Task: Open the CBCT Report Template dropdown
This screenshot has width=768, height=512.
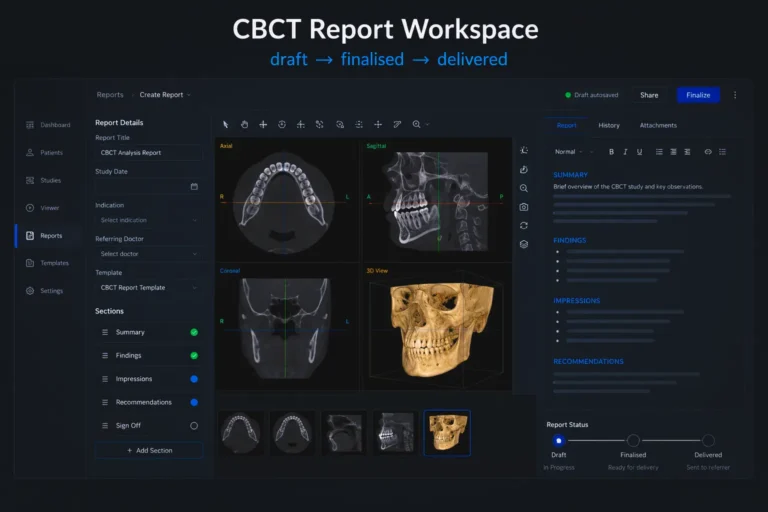Action: (148, 288)
